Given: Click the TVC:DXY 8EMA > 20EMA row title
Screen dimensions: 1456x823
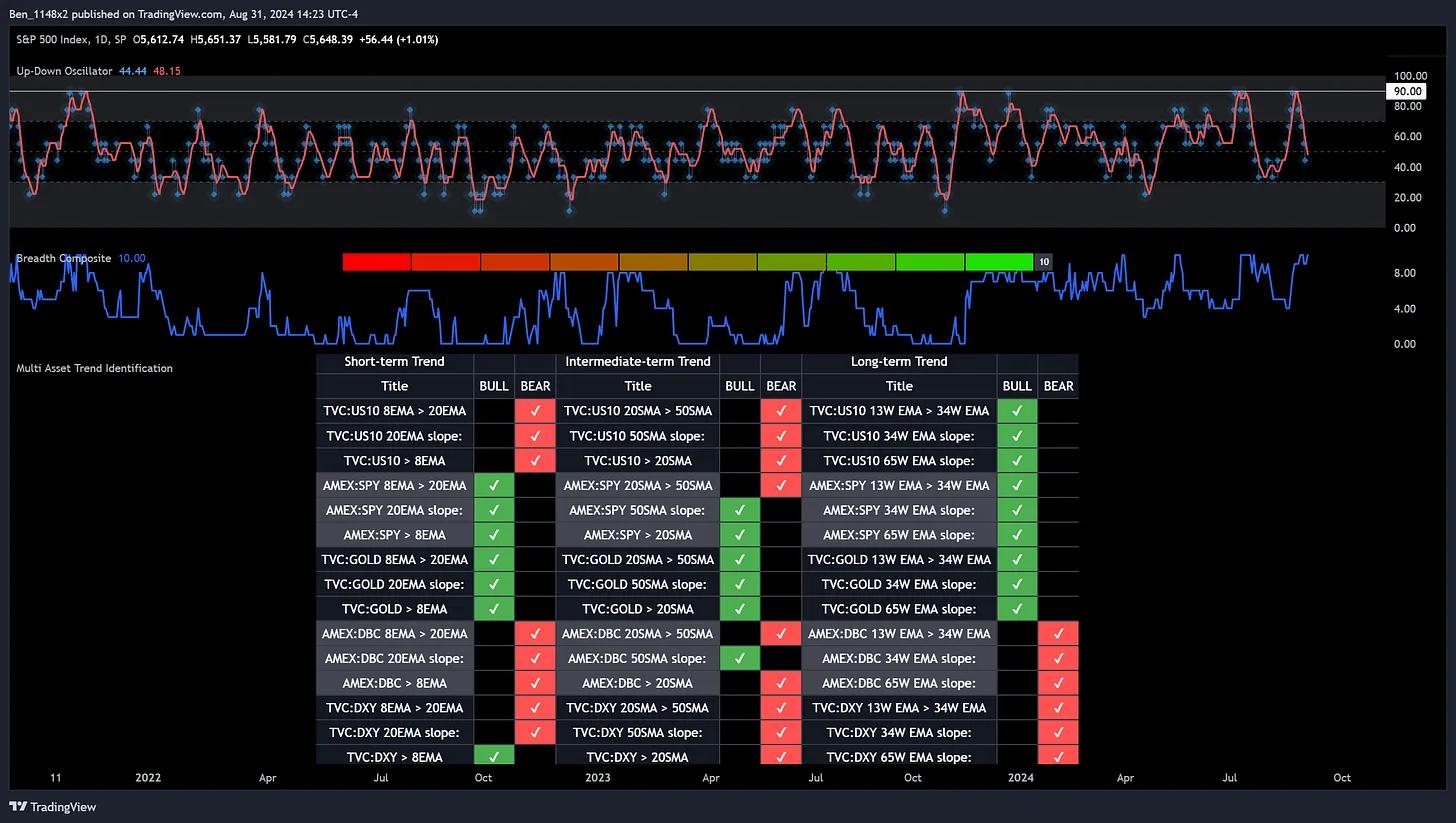Looking at the screenshot, I should [x=394, y=707].
